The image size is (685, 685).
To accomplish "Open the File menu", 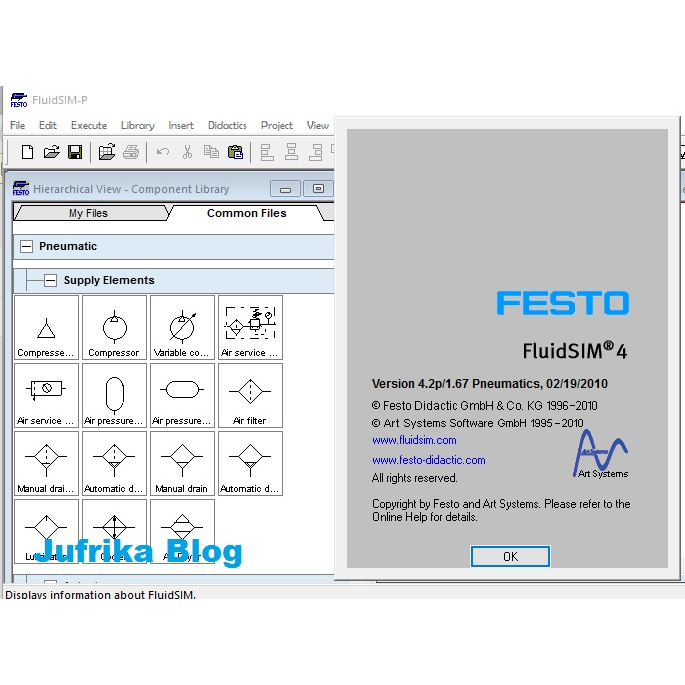I will point(17,125).
